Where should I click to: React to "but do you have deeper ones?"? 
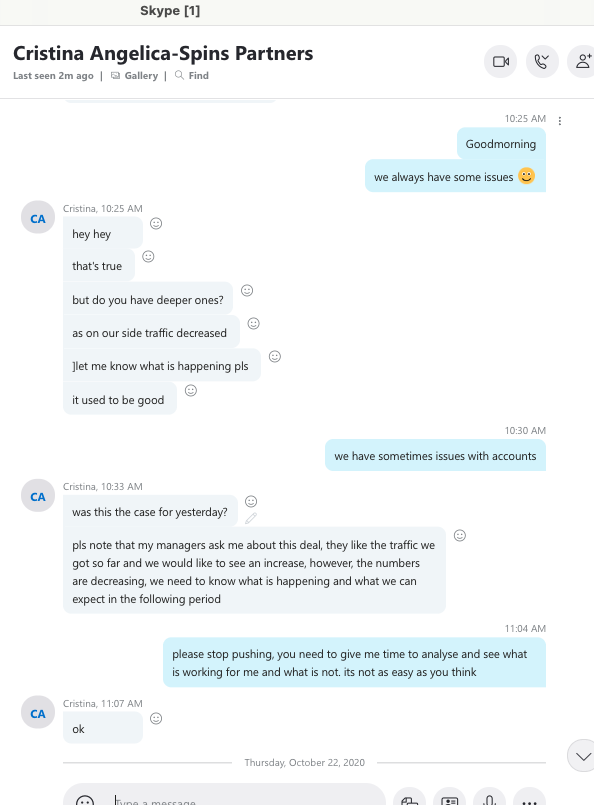(247, 291)
